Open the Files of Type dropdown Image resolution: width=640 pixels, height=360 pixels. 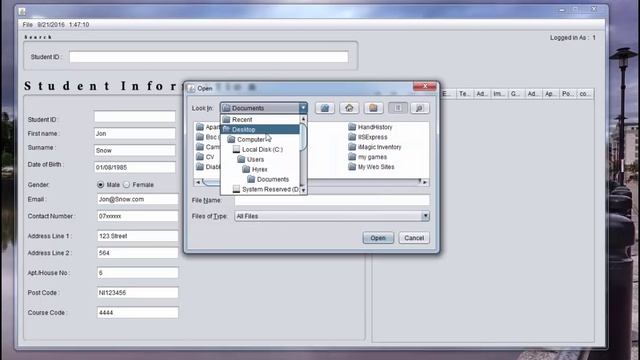[425, 216]
